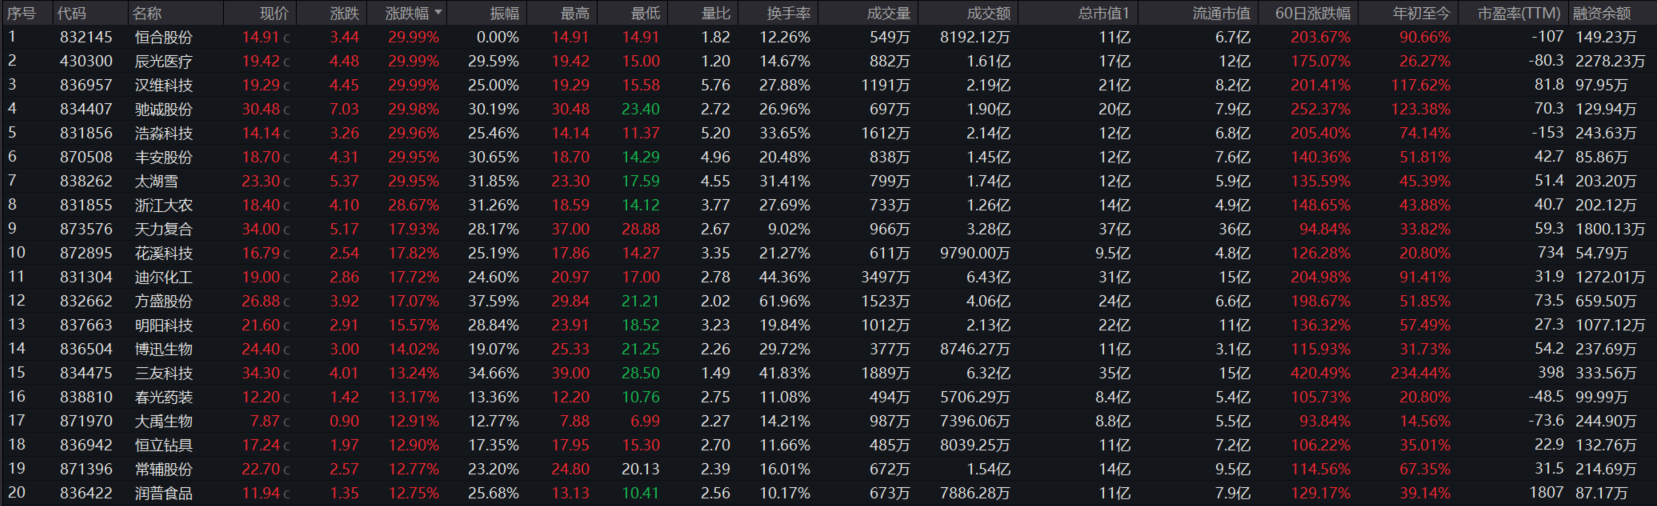This screenshot has height=506, width=1657.
Task: Sort by 融资余额 column header
Action: 1601,13
